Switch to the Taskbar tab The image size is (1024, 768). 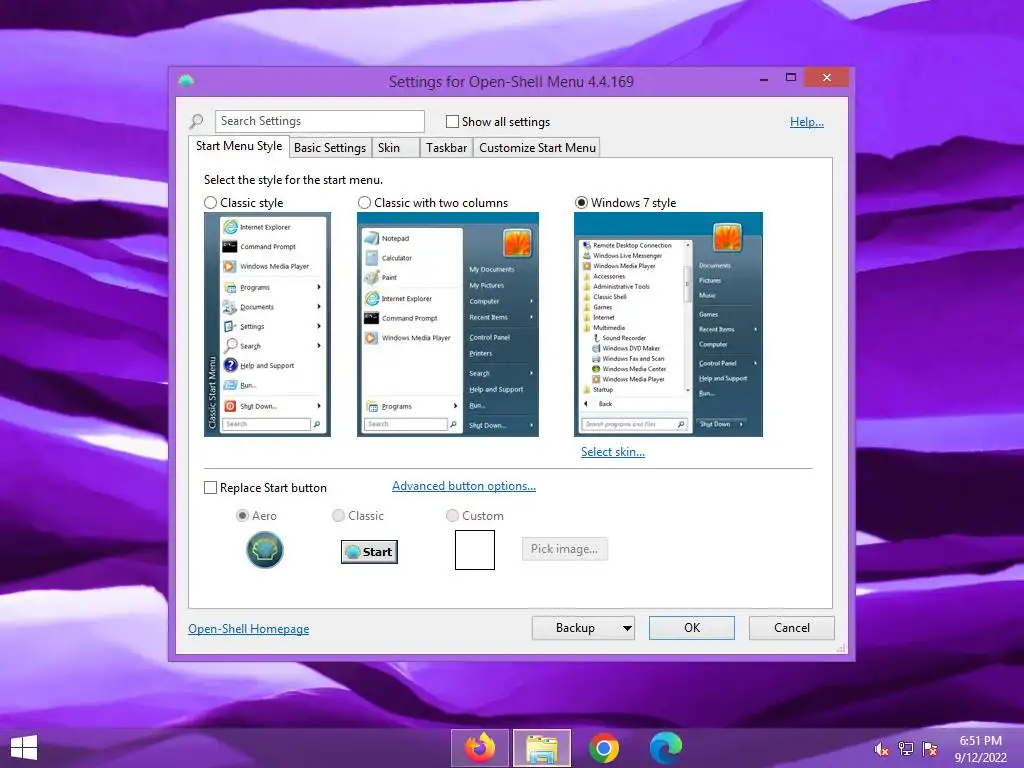446,148
